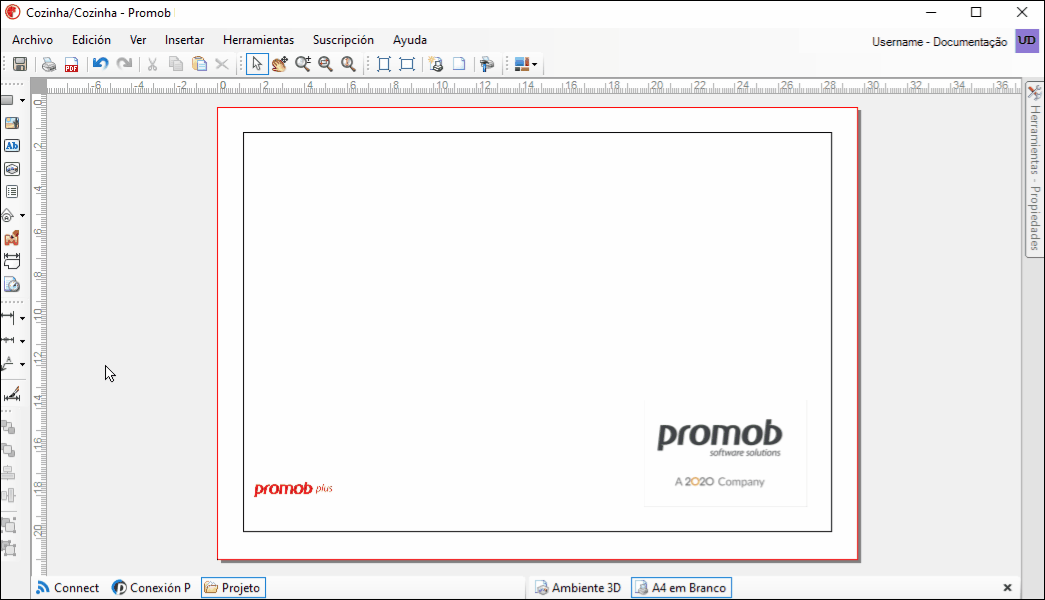This screenshot has height=600, width=1045.
Task: Click the zoom in magnifier
Action: point(303,64)
